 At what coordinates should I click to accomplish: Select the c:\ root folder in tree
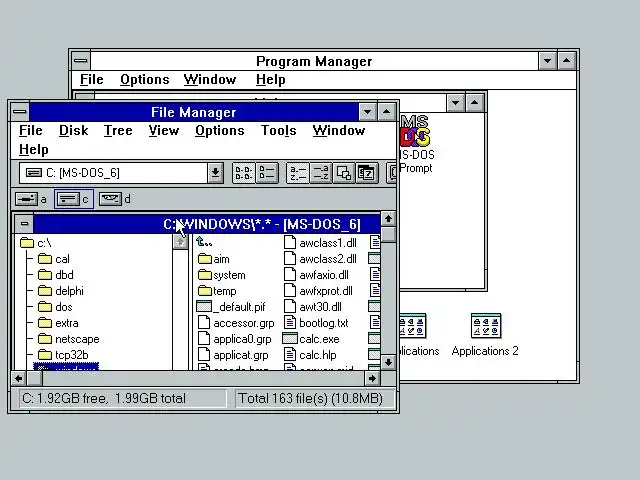pos(36,243)
